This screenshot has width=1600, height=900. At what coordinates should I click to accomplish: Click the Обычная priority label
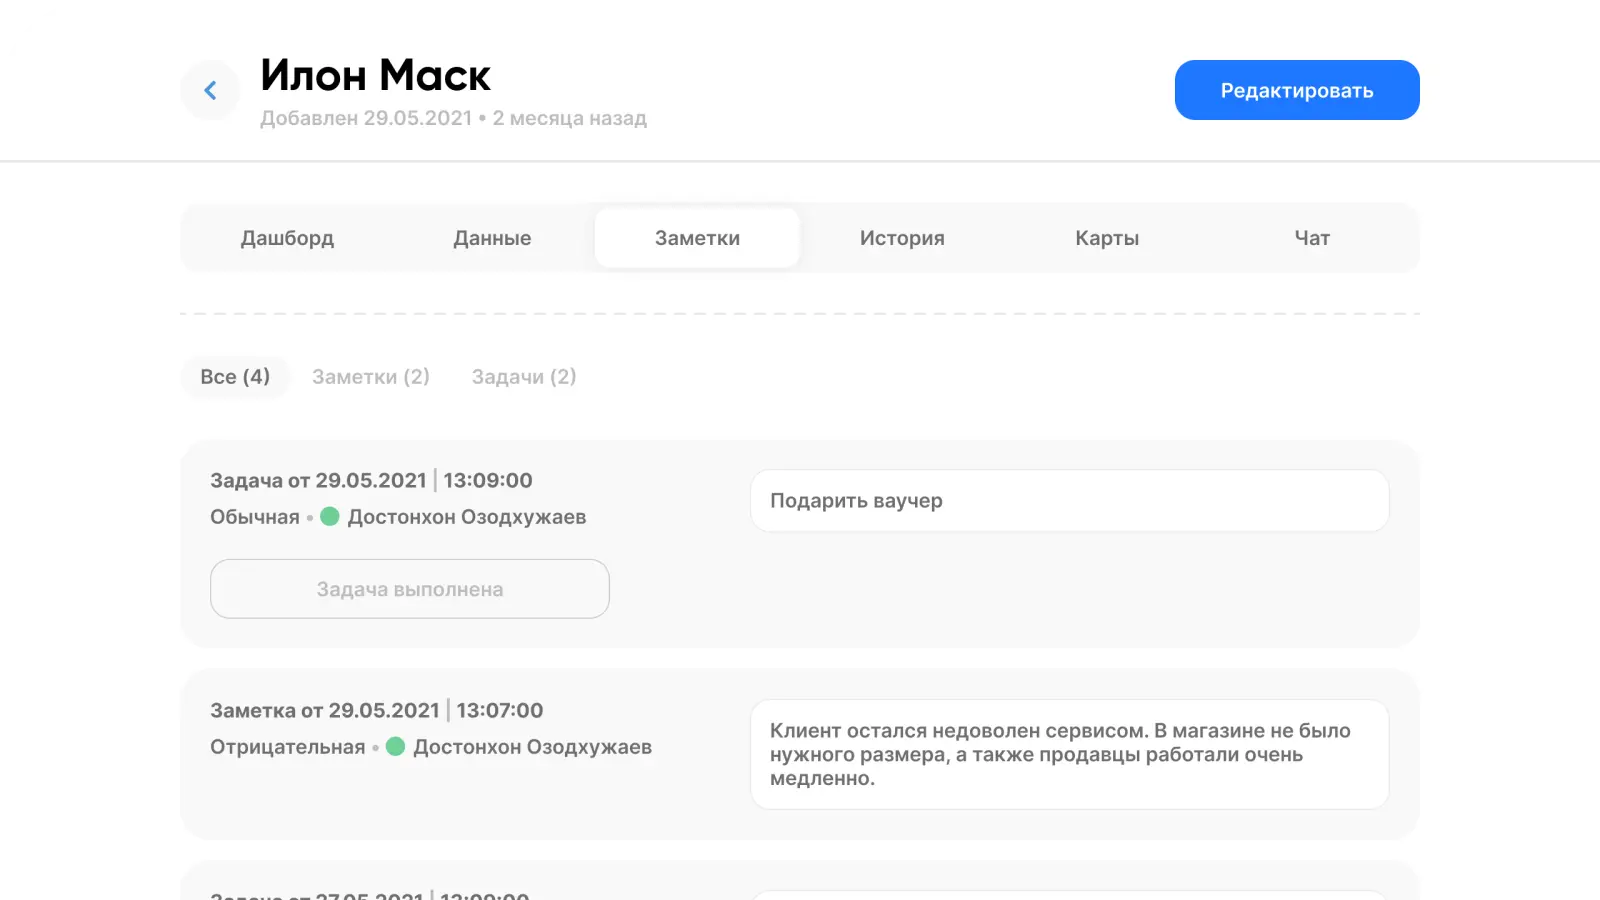coord(255,517)
